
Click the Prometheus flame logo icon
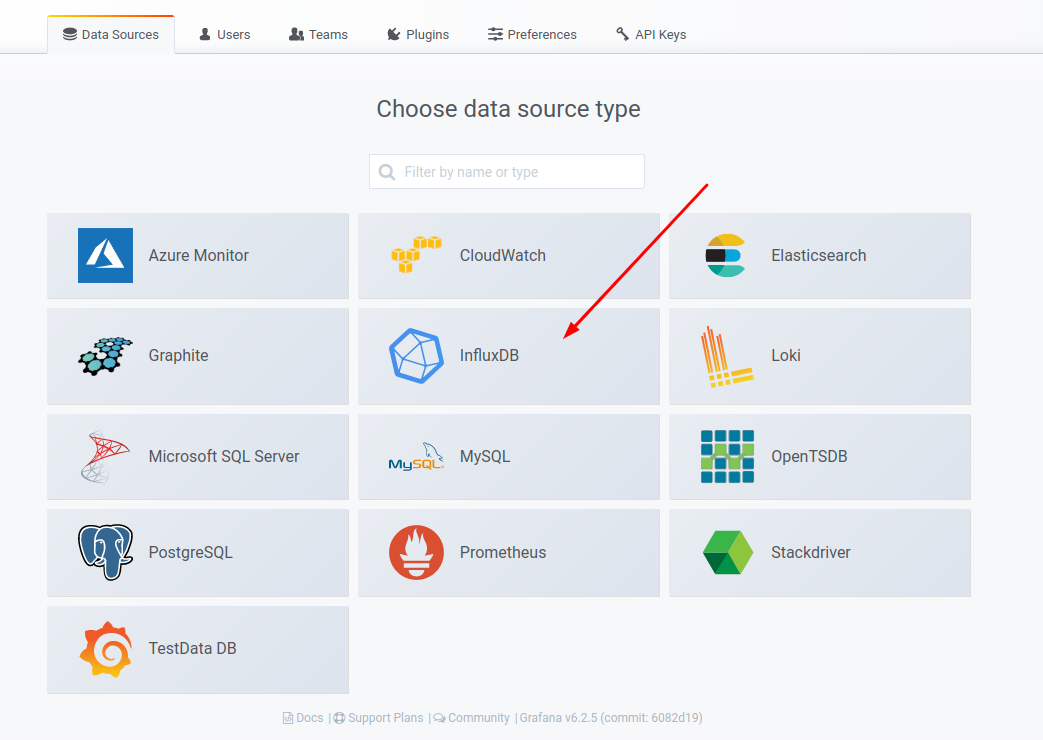click(416, 552)
